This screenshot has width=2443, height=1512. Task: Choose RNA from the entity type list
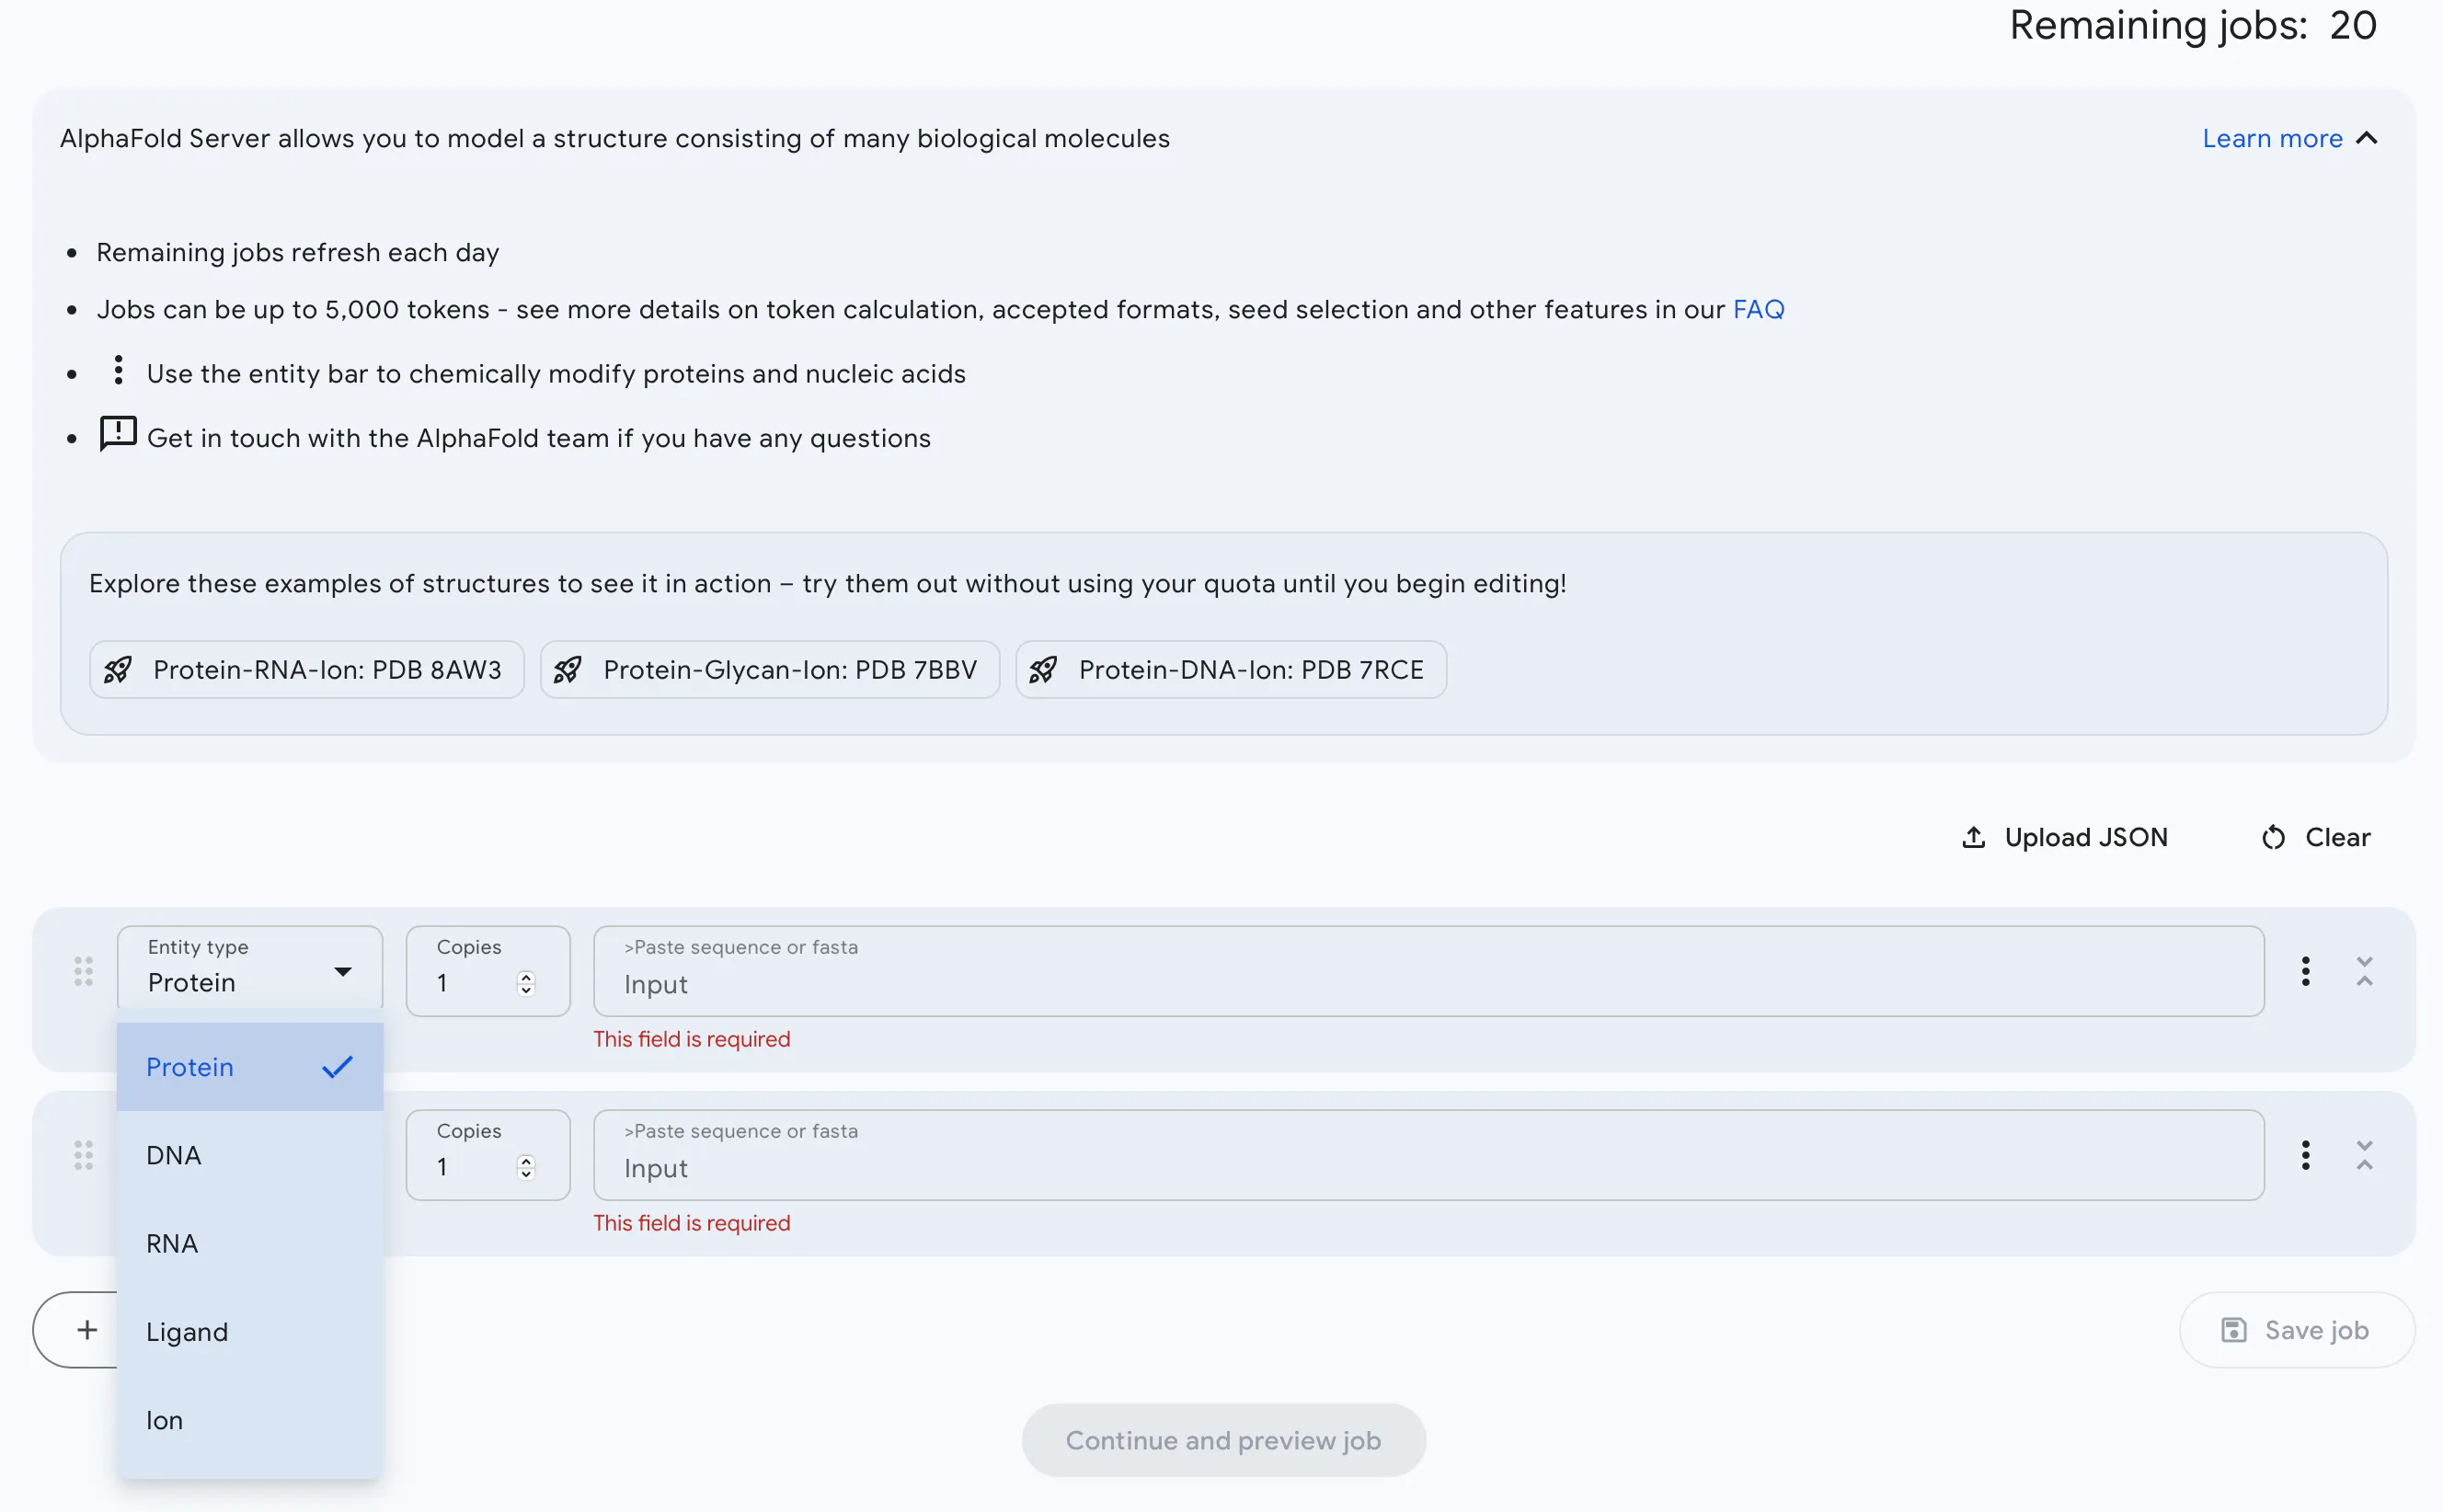249,1243
